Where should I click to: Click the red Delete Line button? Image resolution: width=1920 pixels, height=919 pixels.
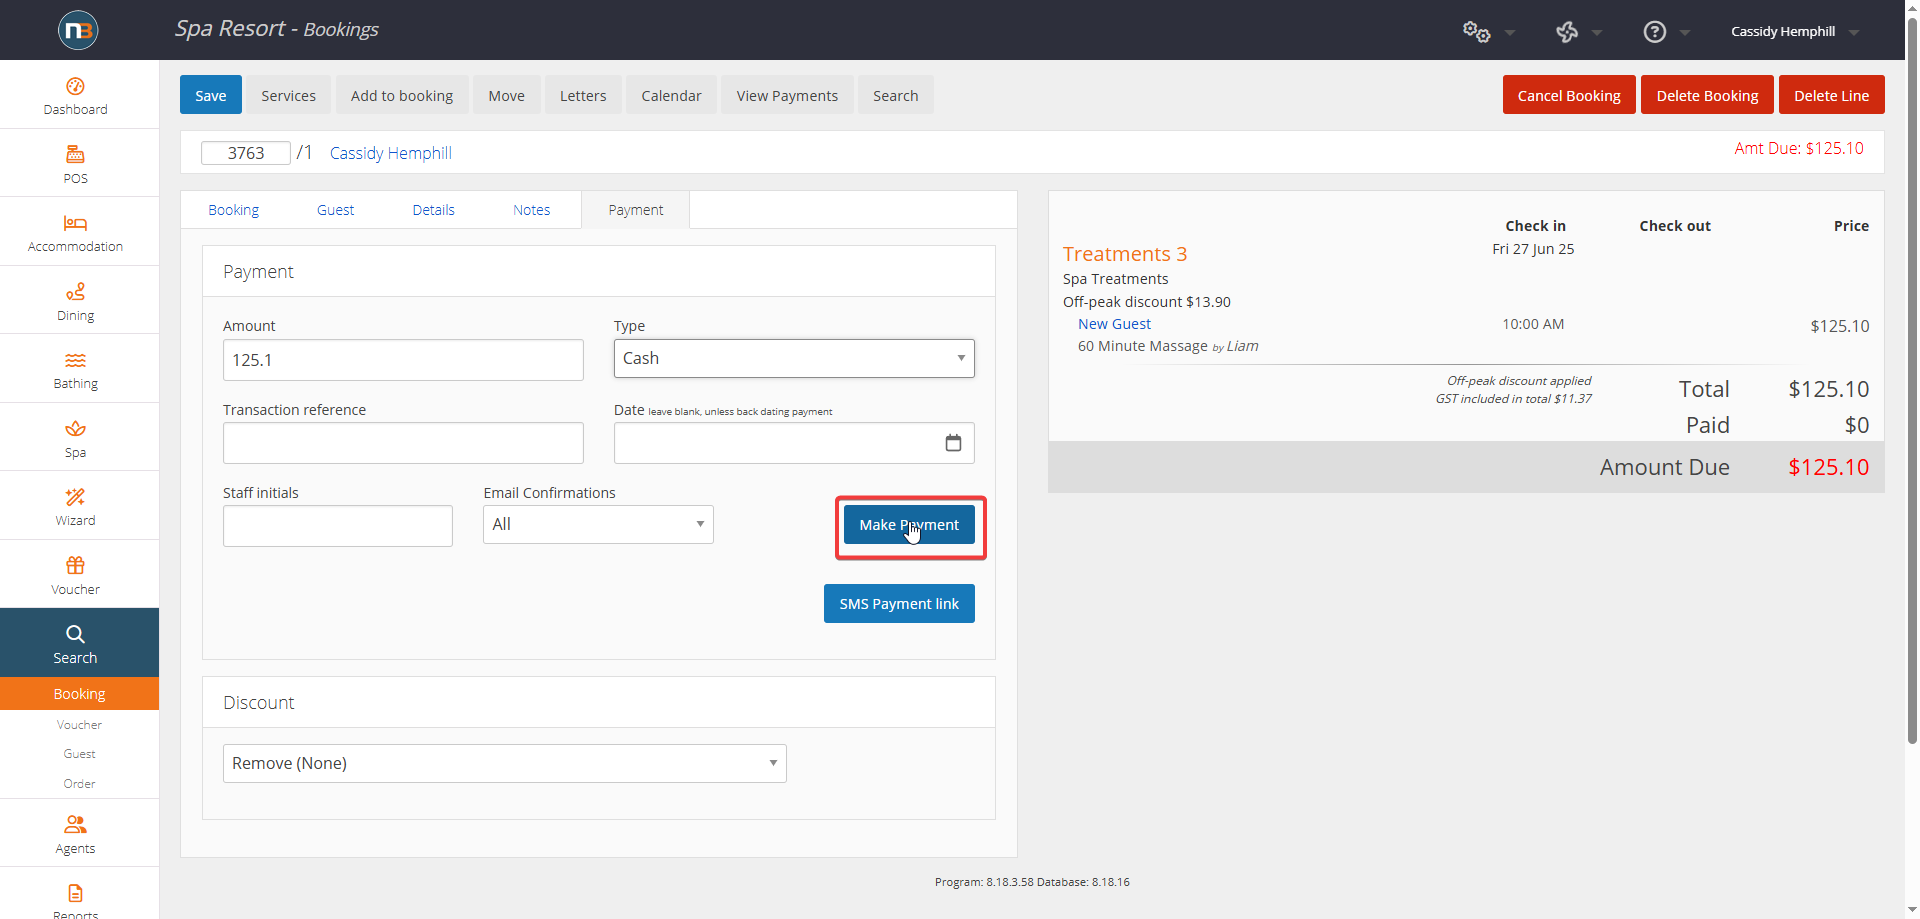1832,95
